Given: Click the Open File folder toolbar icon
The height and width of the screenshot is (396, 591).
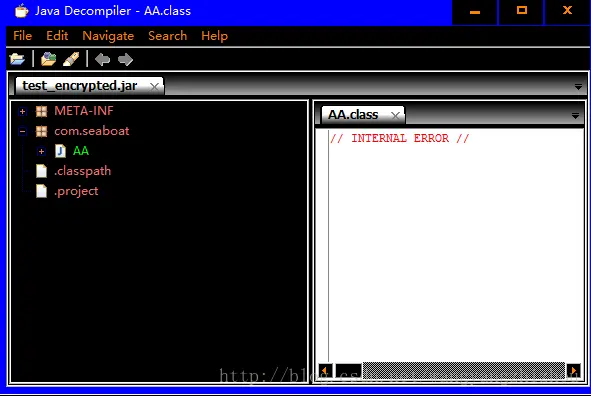Looking at the screenshot, I should [17, 59].
